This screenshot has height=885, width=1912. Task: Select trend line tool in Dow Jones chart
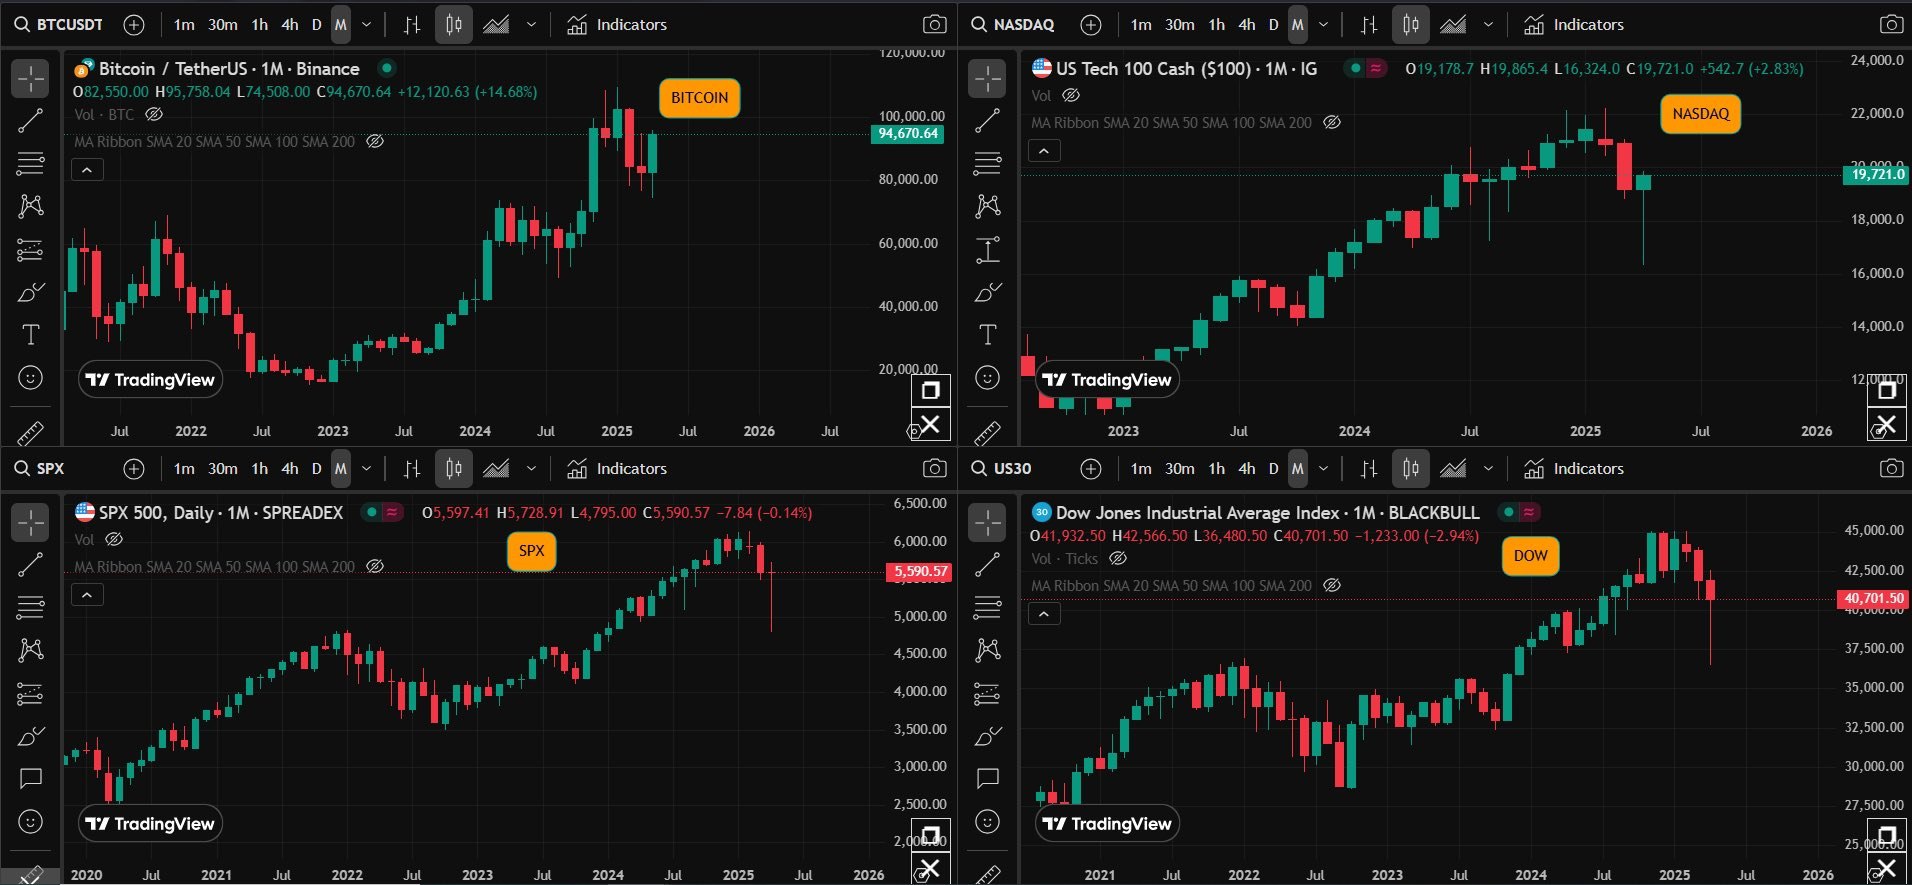[988, 565]
